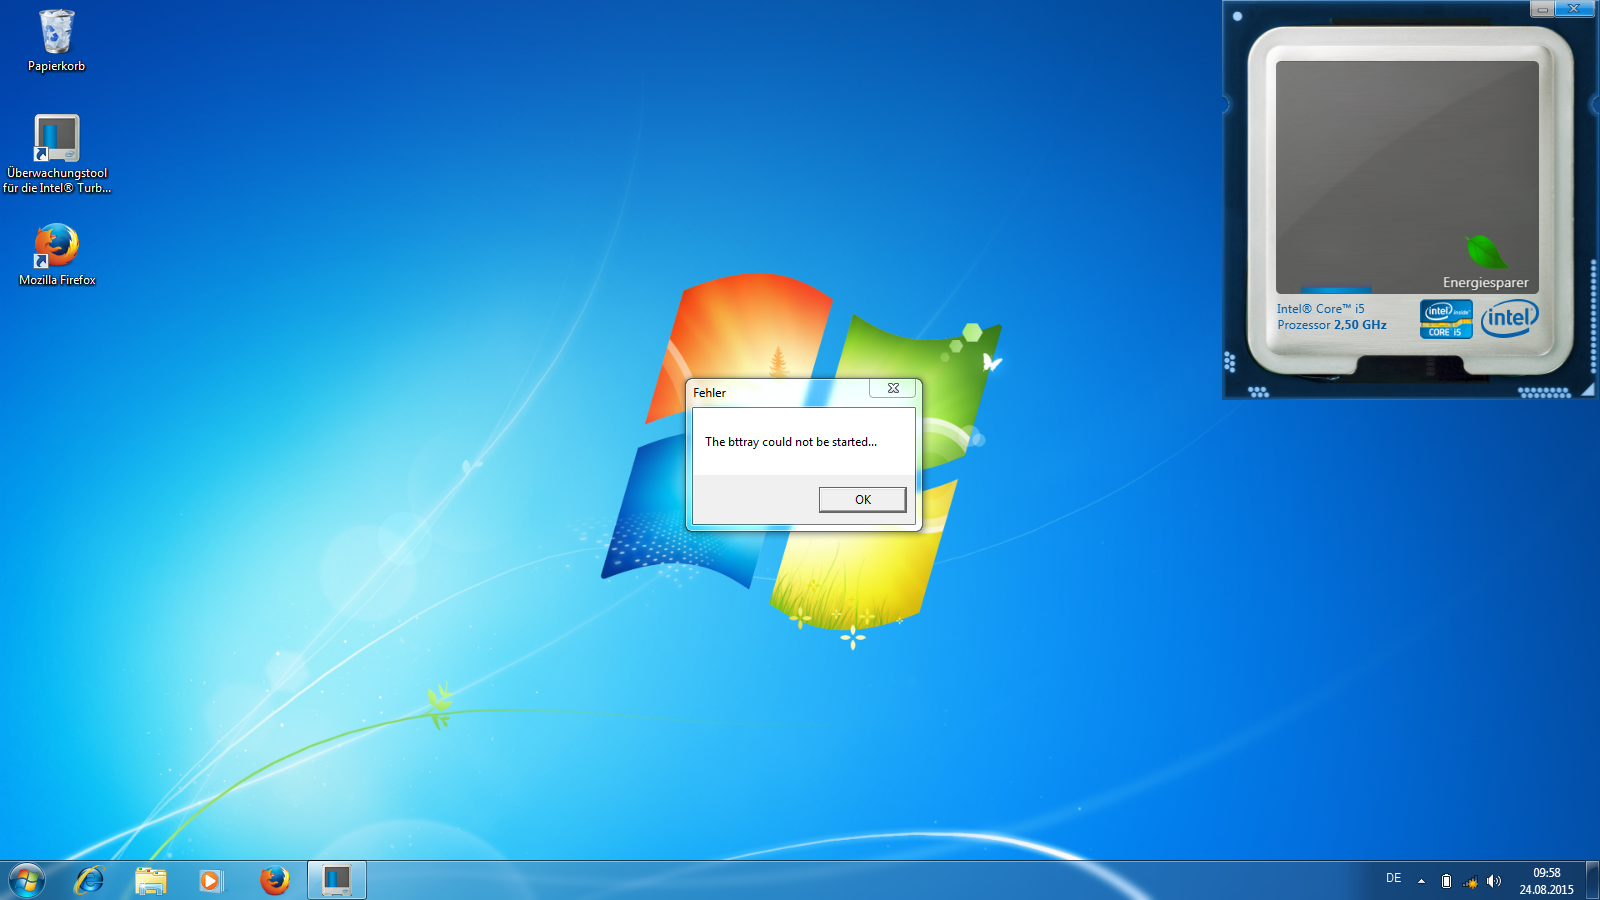
Task: Click the gray processor display area
Action: coord(1407,176)
